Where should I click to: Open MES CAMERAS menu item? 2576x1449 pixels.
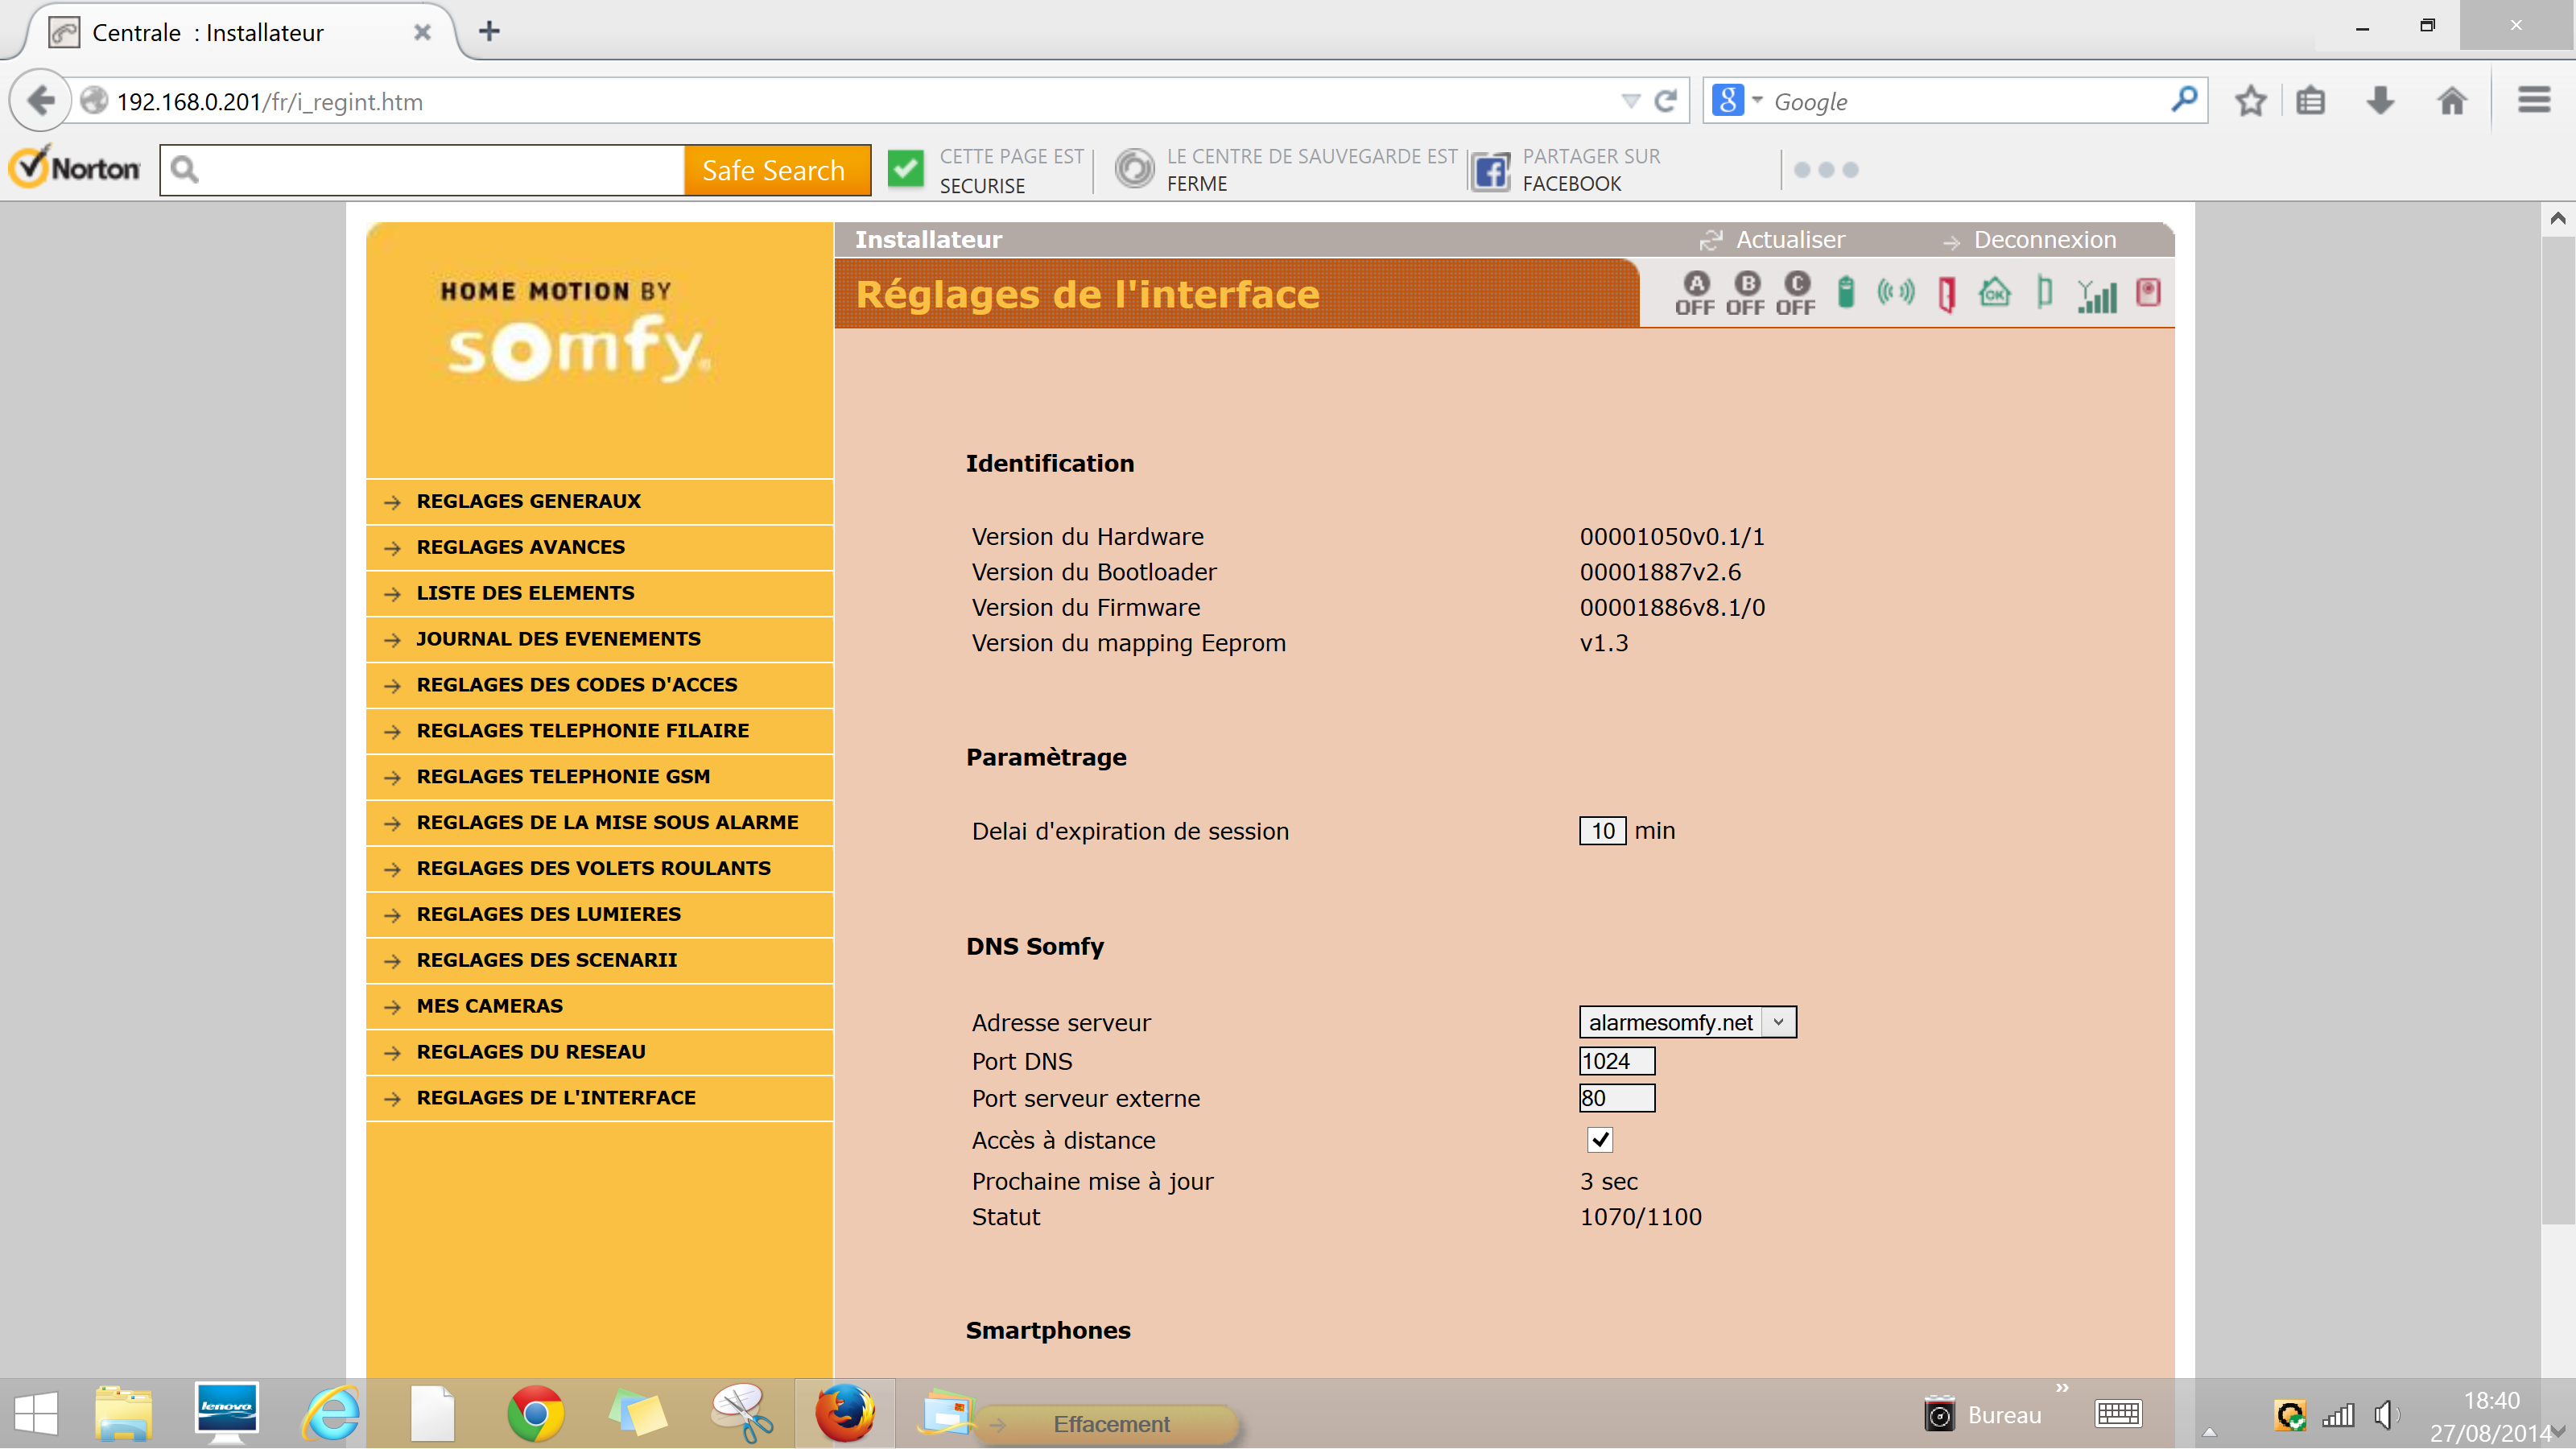(489, 1005)
